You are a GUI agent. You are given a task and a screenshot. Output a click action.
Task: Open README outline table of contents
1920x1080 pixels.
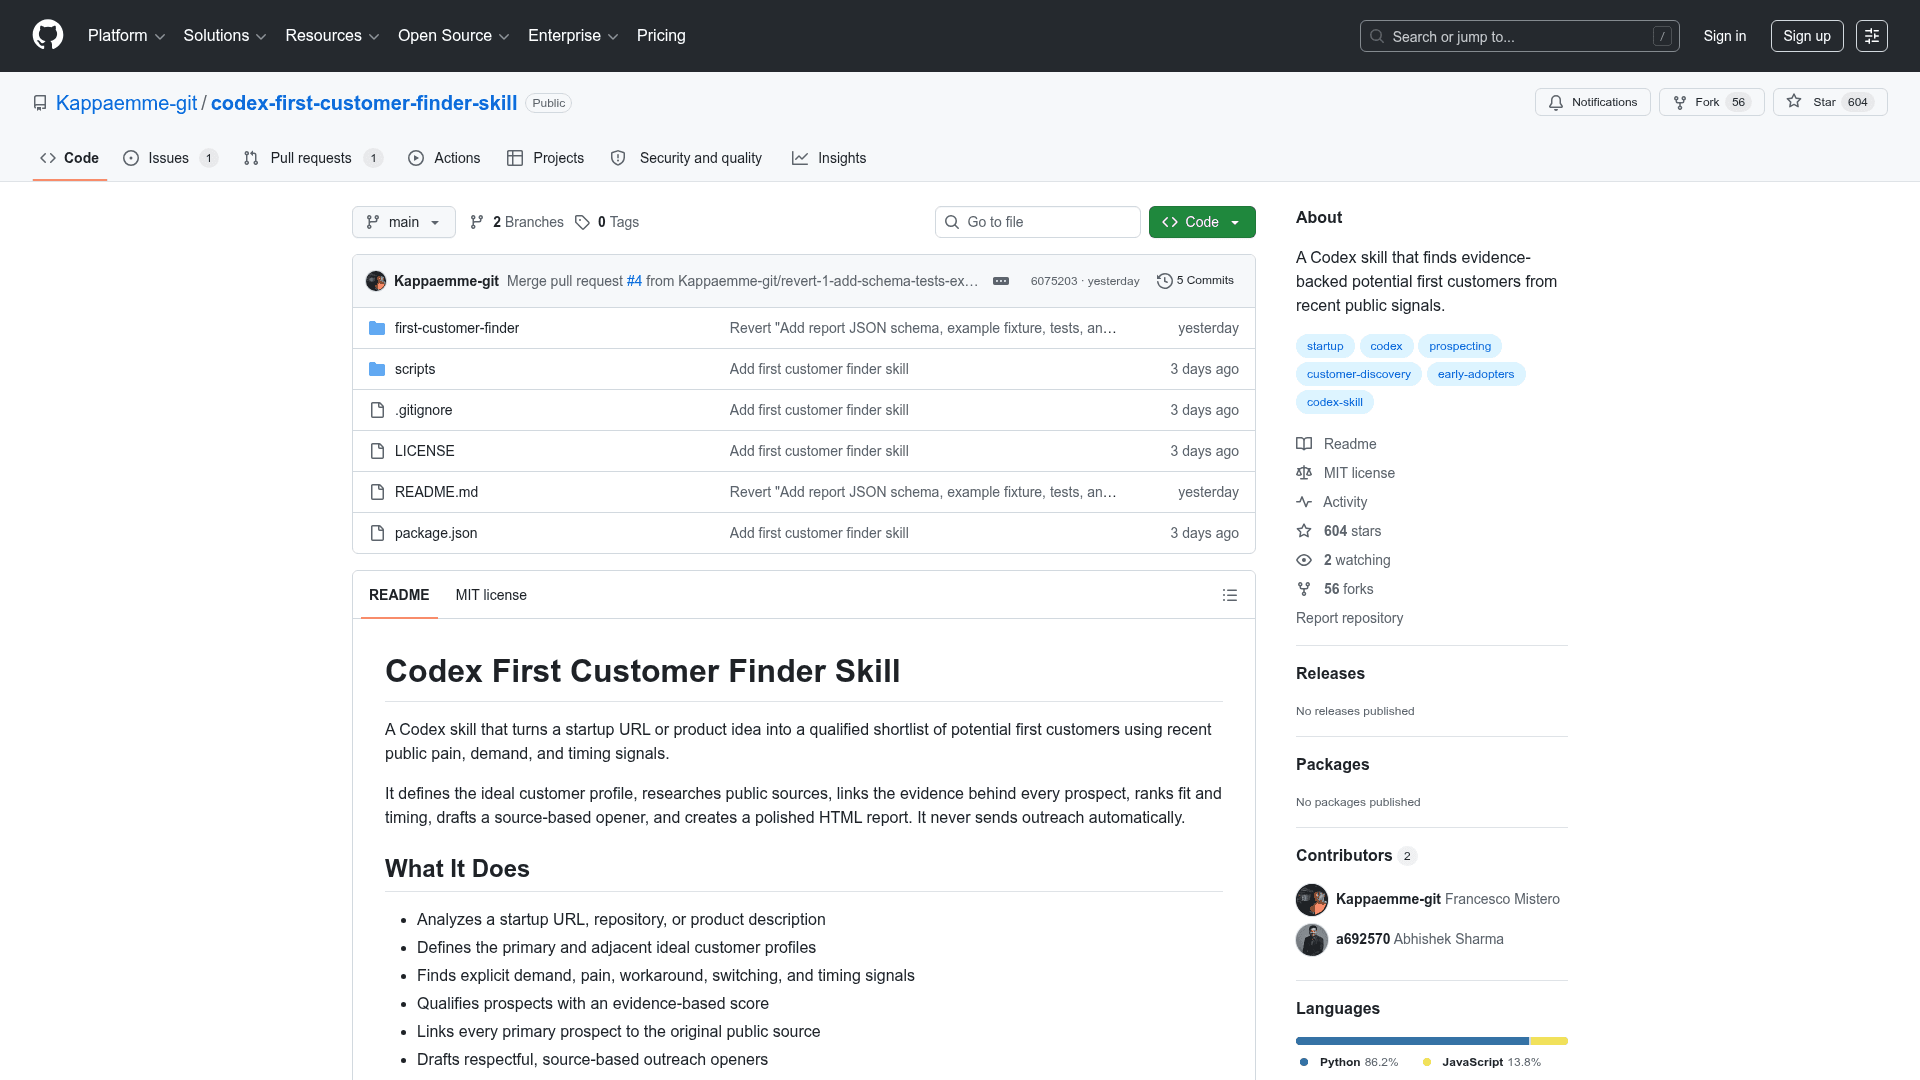tap(1230, 595)
